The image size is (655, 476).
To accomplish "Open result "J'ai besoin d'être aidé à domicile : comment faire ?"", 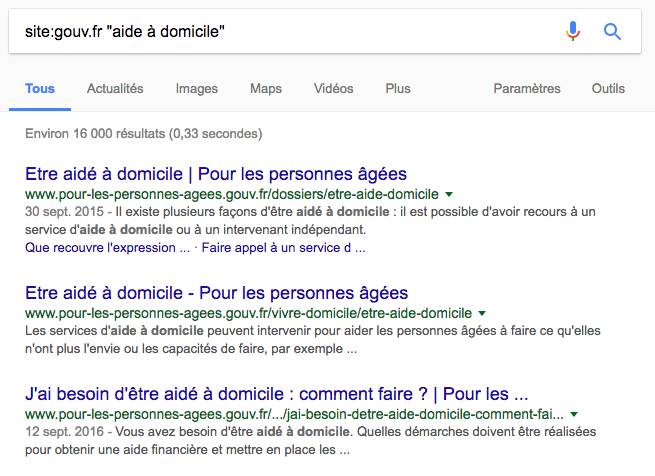I will [x=277, y=394].
